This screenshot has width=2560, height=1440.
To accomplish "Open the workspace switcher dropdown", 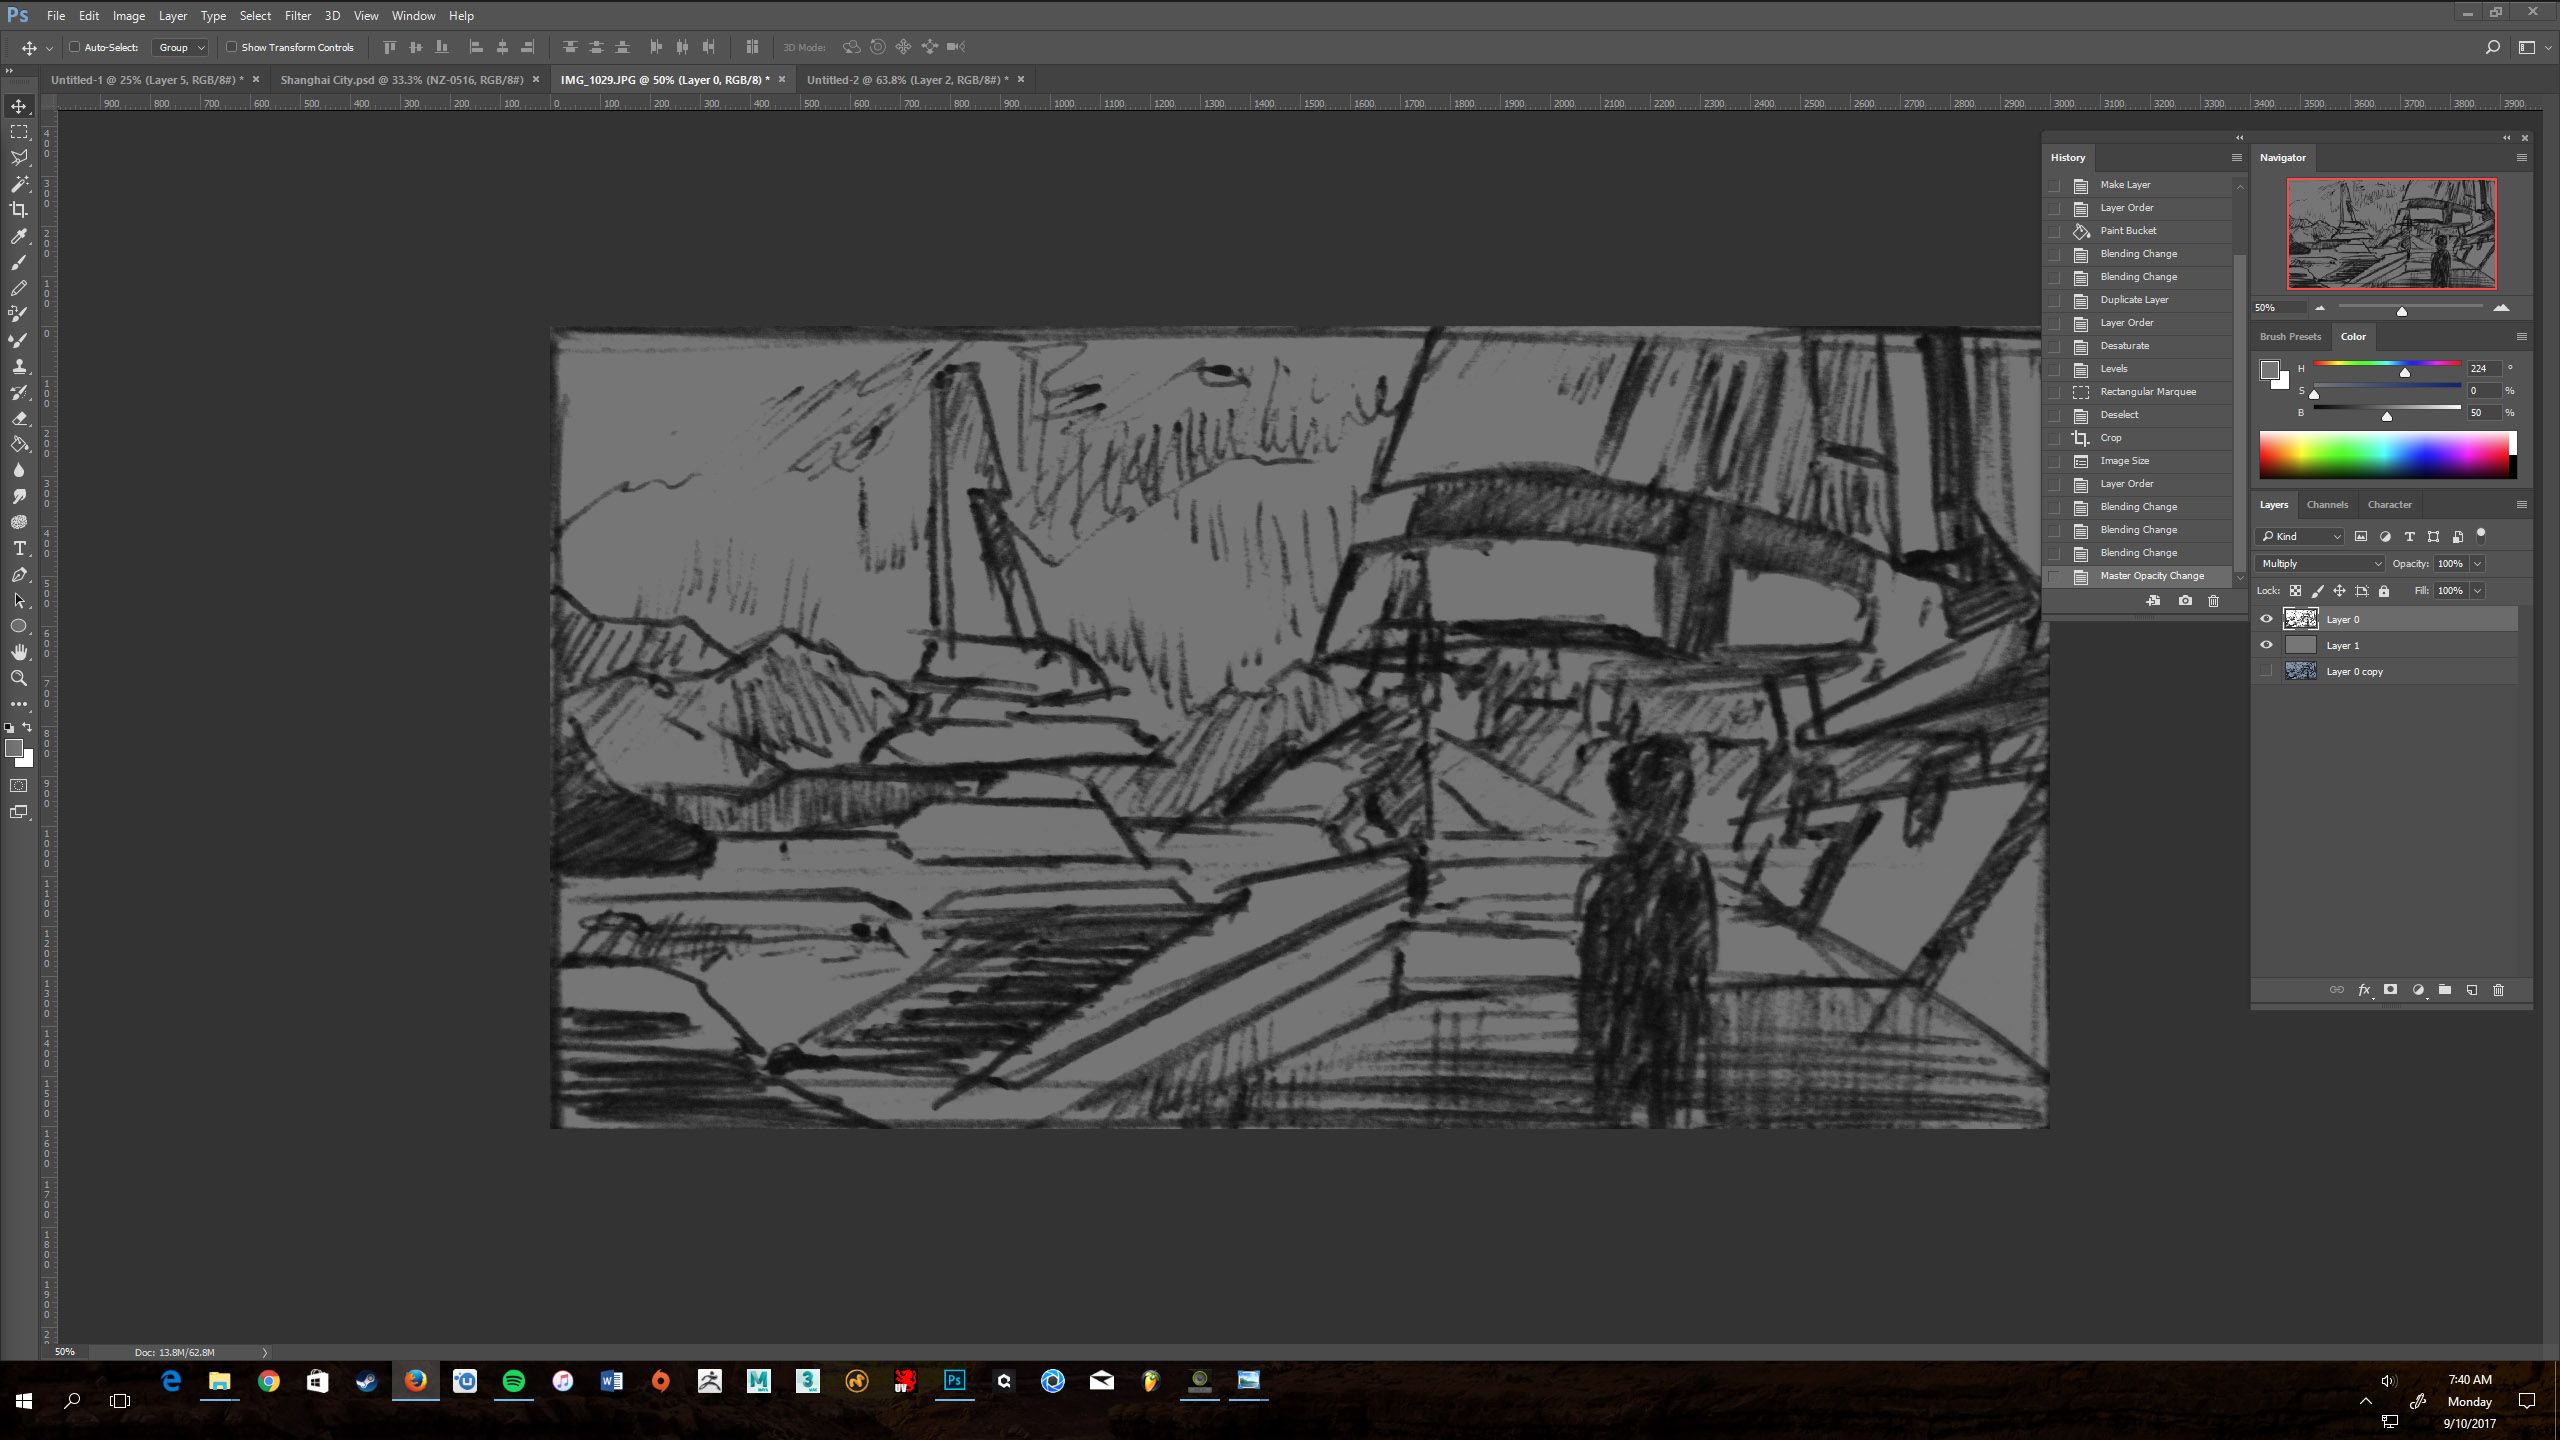I will coord(2532,47).
